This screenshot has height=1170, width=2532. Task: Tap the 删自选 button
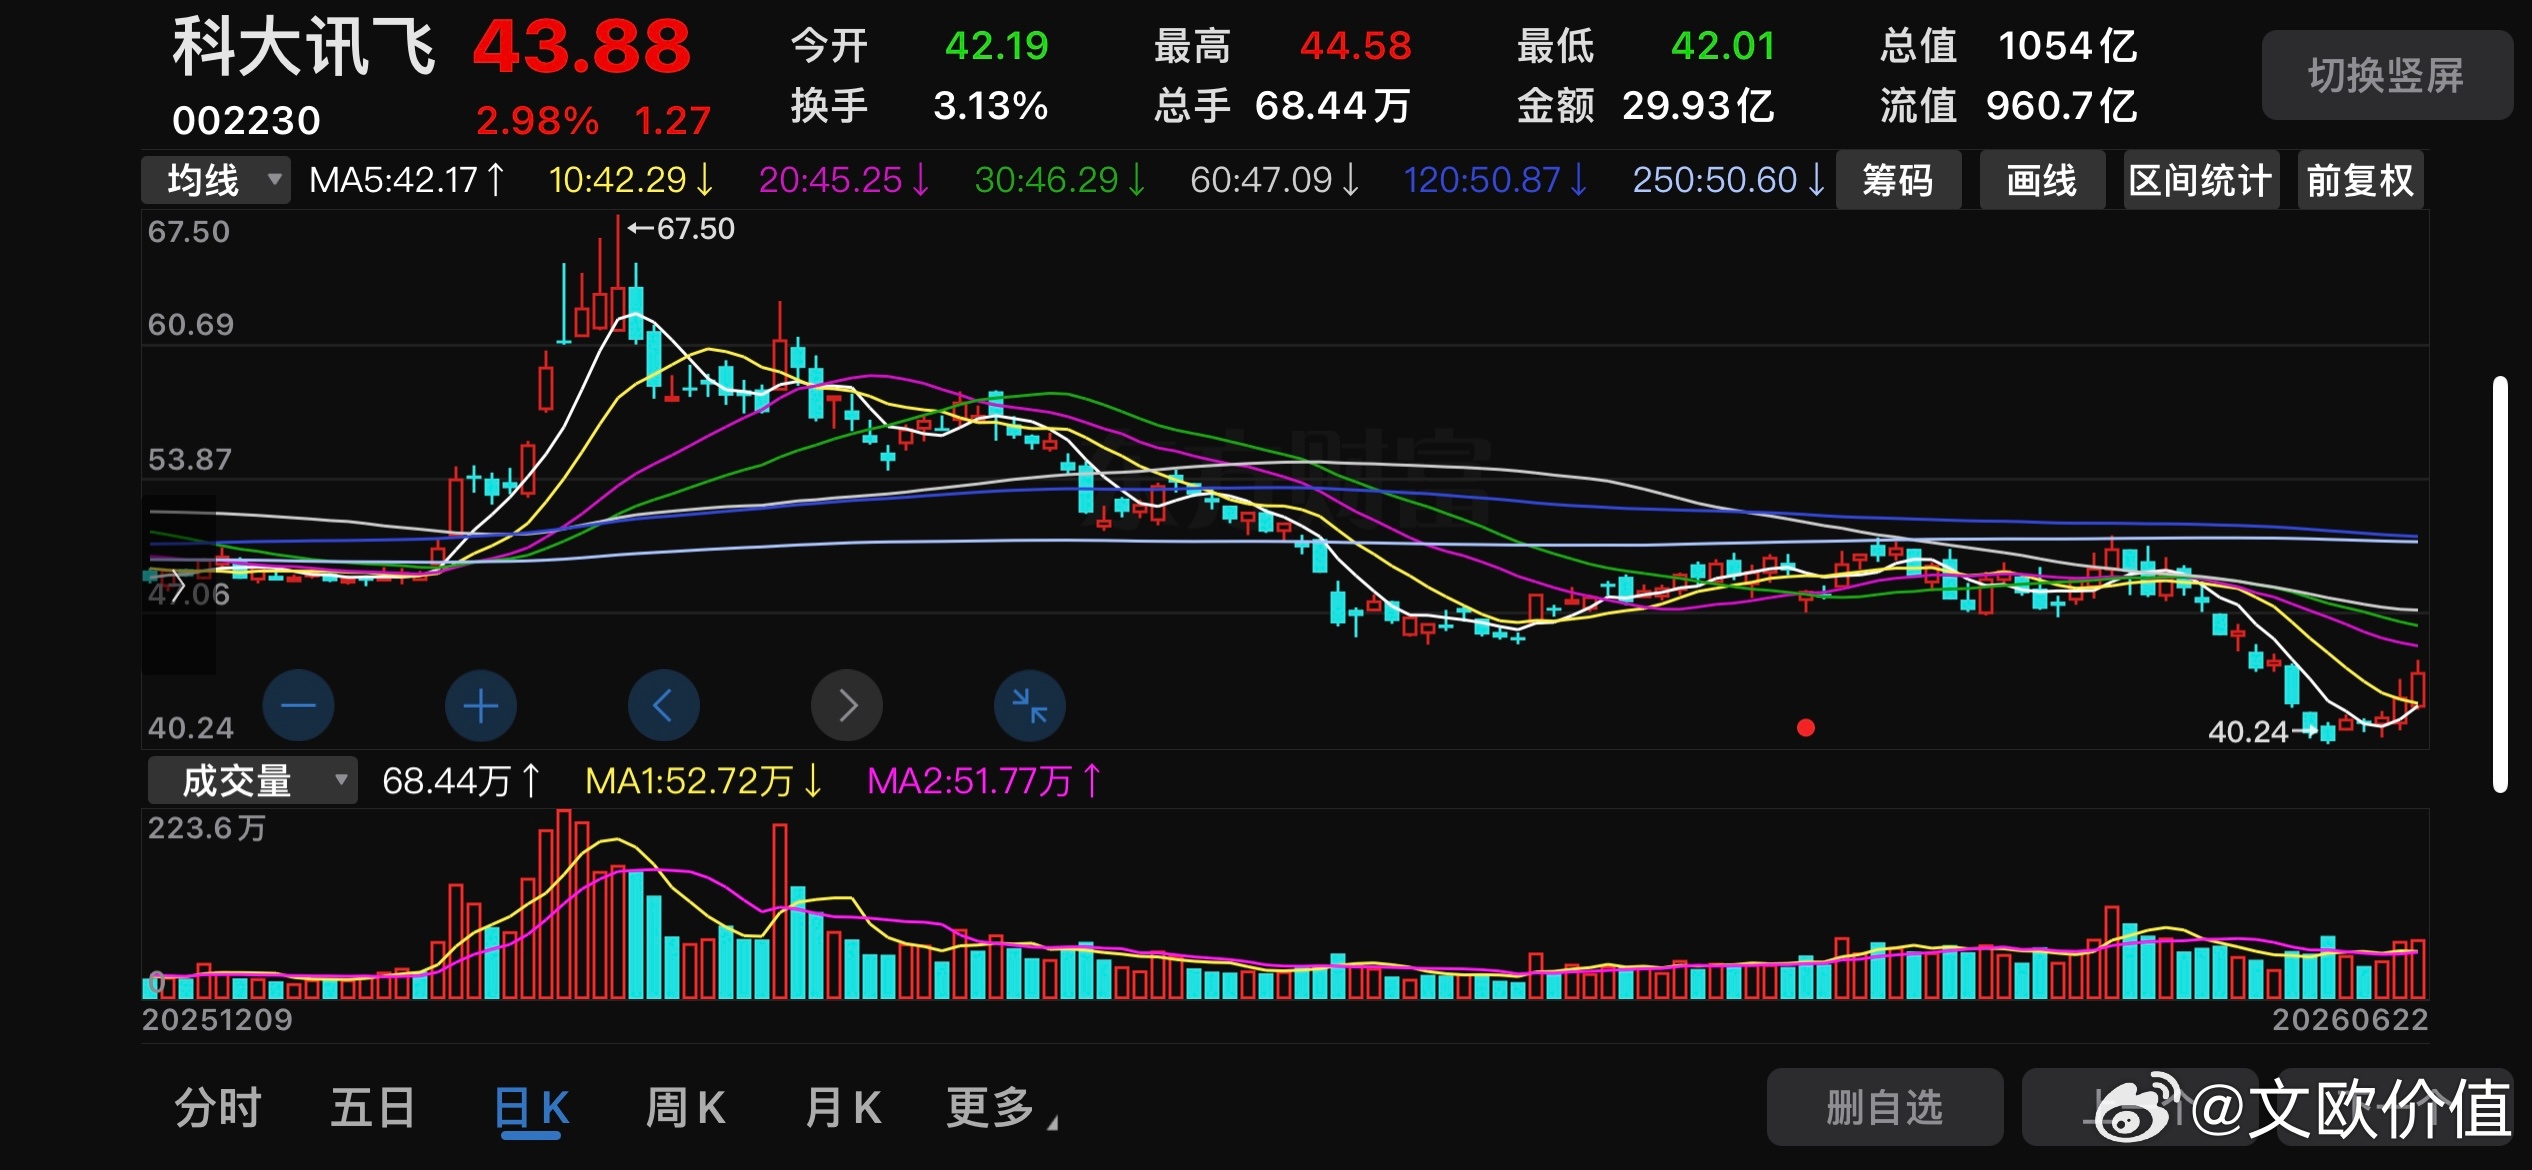tap(1885, 1107)
